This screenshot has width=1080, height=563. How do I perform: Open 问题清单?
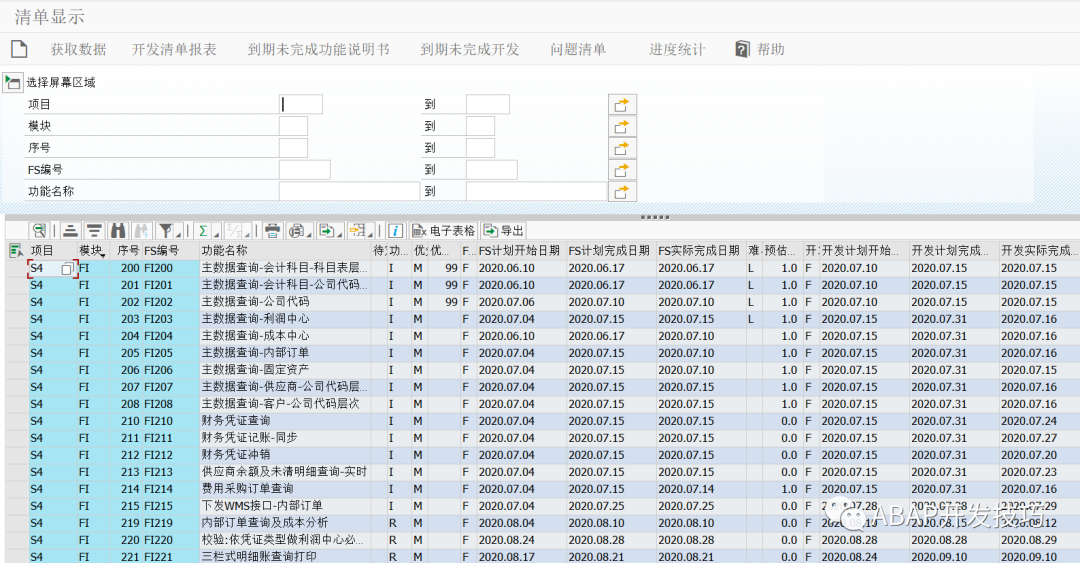pos(578,49)
